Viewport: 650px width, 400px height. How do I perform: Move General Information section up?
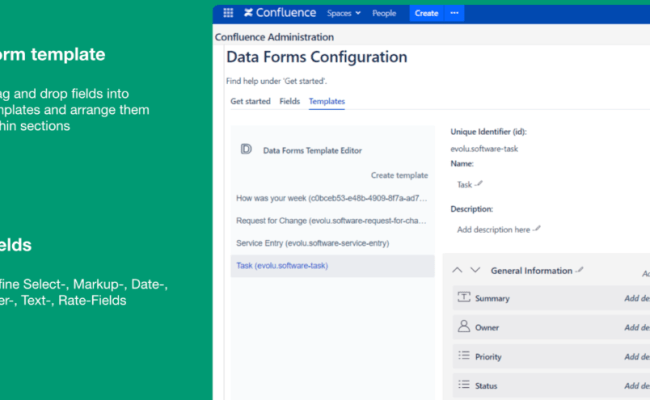(457, 270)
